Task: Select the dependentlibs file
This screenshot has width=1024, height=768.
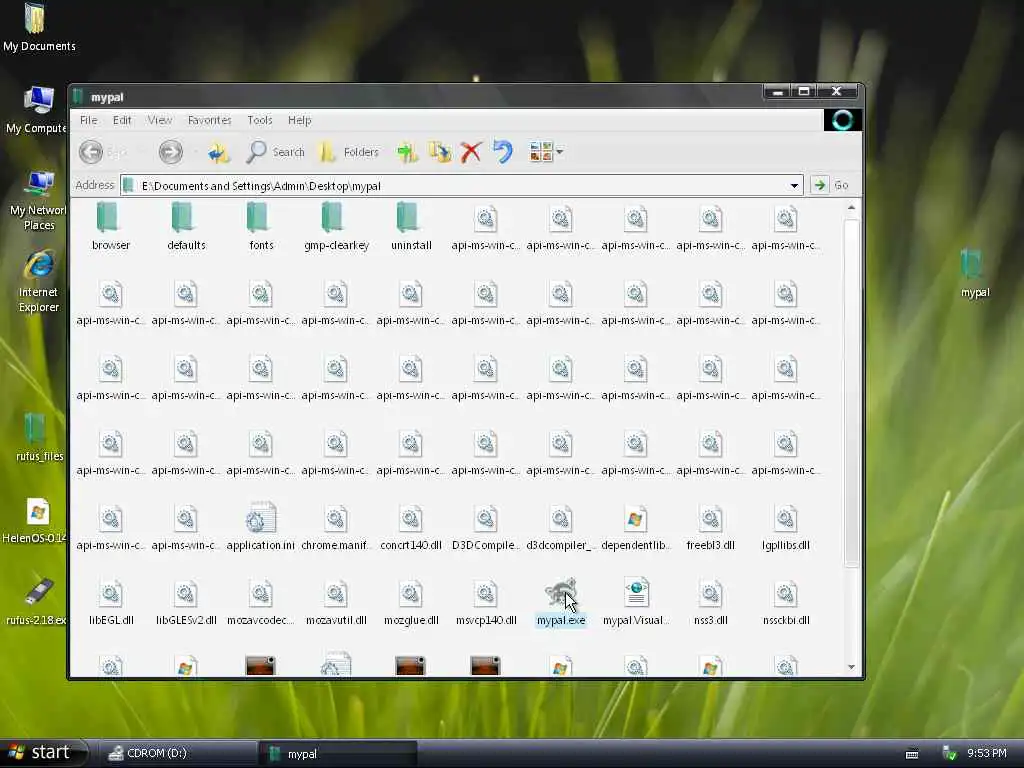Action: pos(635,526)
